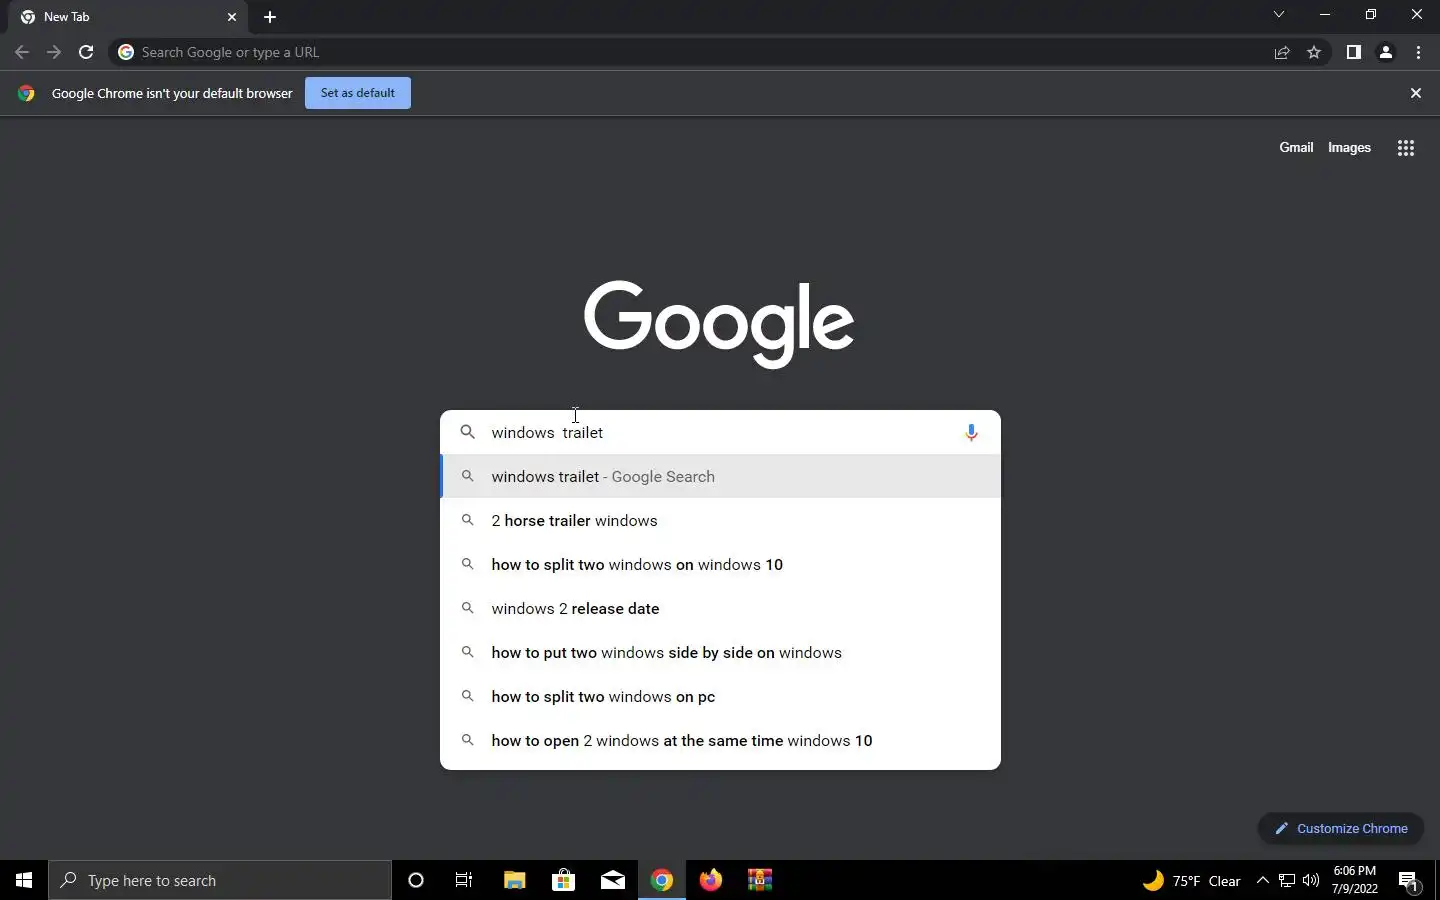Open Task View icon on taskbar

click(x=464, y=880)
